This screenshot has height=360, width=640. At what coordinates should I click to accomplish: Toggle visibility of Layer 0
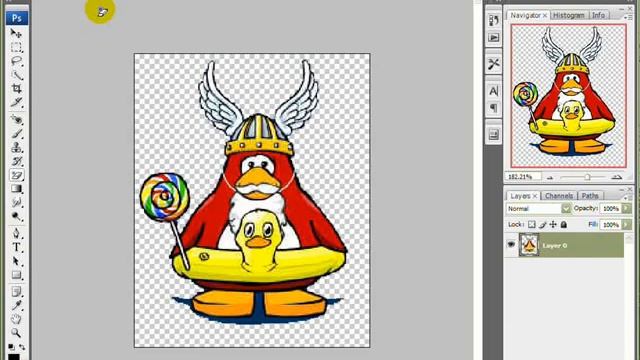[x=511, y=244]
